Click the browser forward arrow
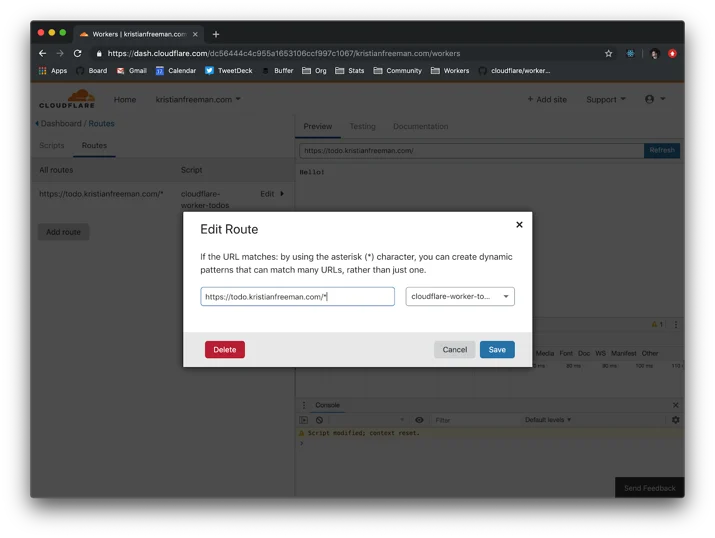Viewport: 715px width, 538px height. (60, 53)
